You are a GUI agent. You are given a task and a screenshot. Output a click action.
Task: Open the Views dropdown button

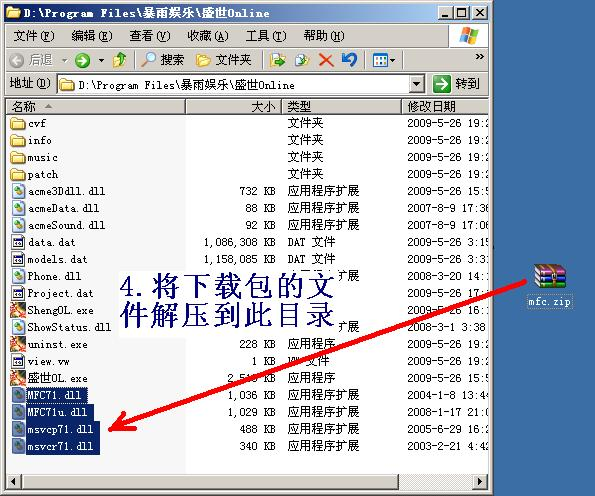[384, 60]
